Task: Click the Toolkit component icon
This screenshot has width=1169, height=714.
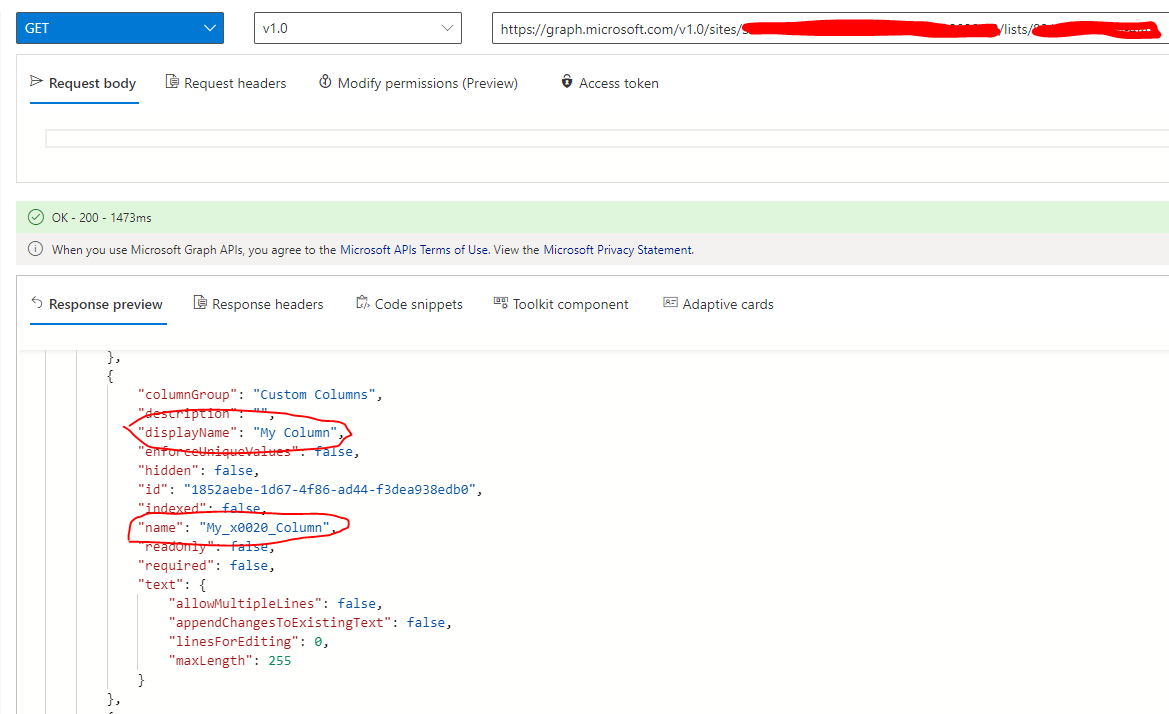Action: click(x=500, y=303)
